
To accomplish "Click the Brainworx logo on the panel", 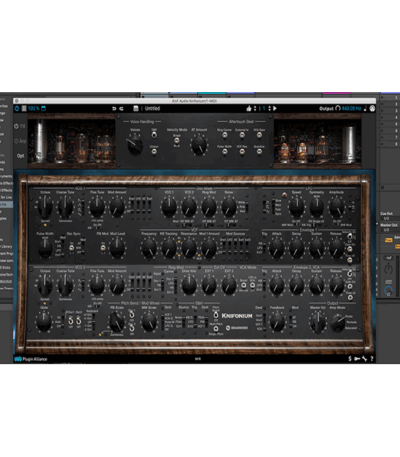I will 237,328.
